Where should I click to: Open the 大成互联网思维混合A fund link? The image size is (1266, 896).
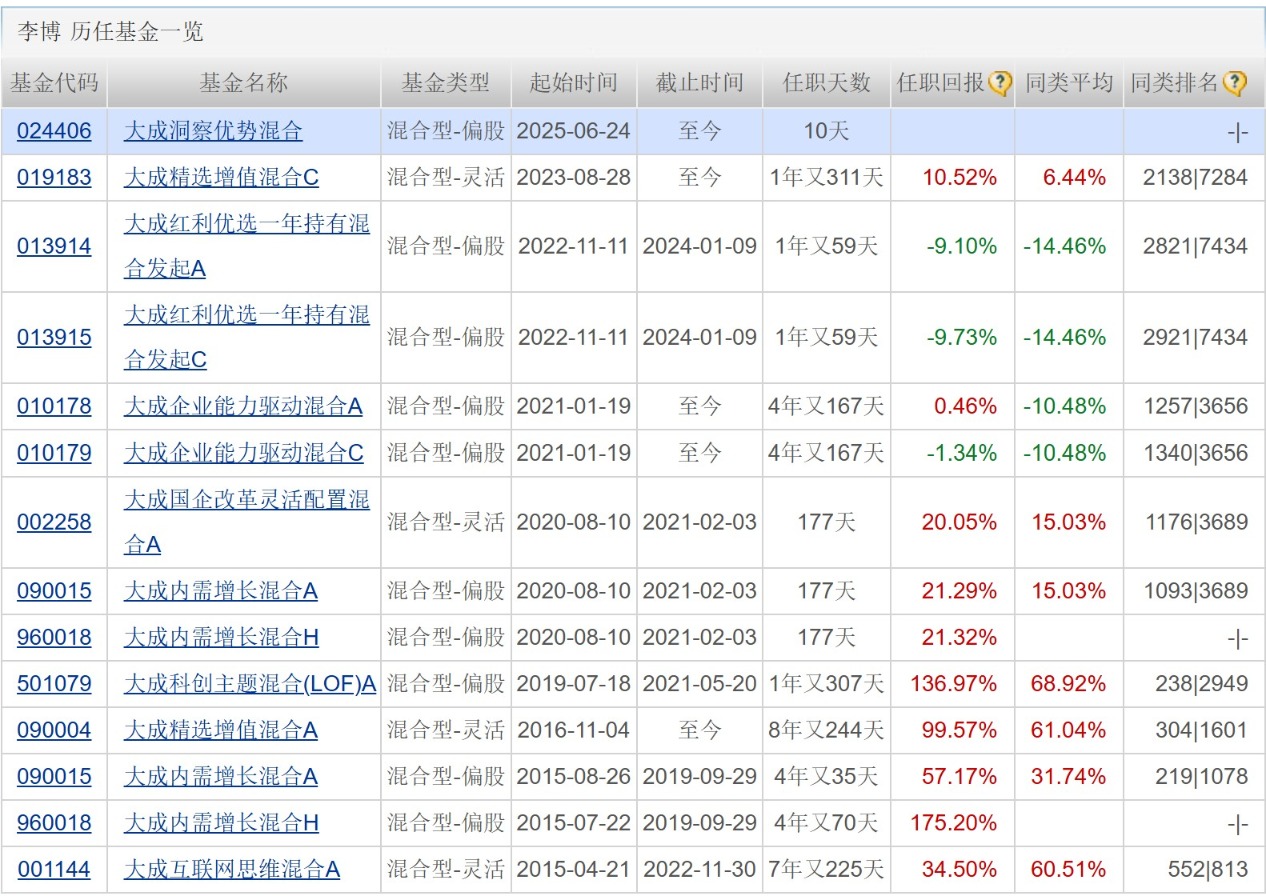232,870
